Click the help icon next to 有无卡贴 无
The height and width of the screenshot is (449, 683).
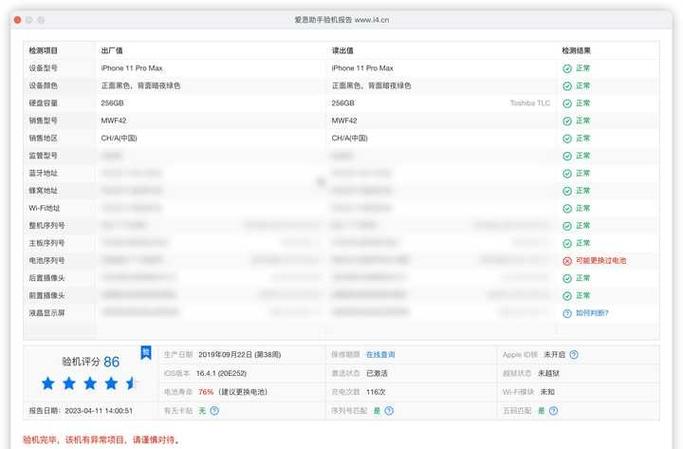click(214, 410)
